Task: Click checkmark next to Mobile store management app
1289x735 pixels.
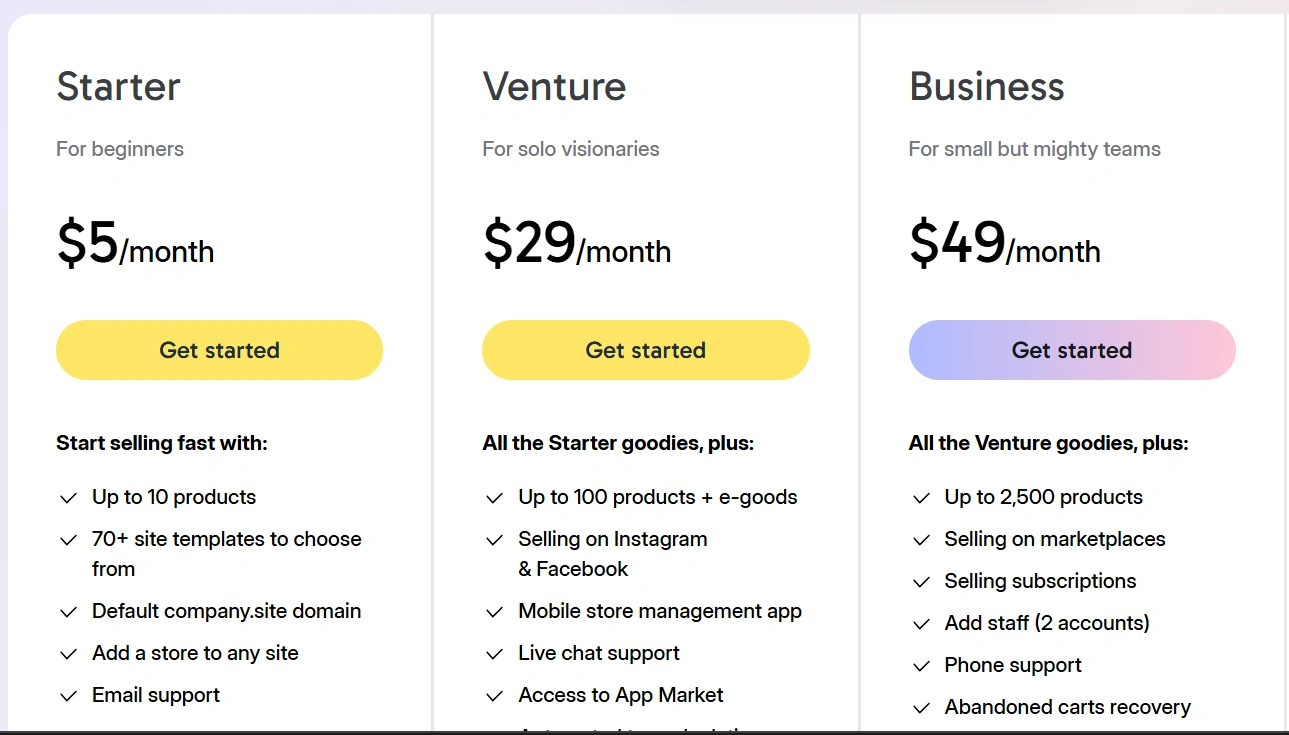Action: 494,612
